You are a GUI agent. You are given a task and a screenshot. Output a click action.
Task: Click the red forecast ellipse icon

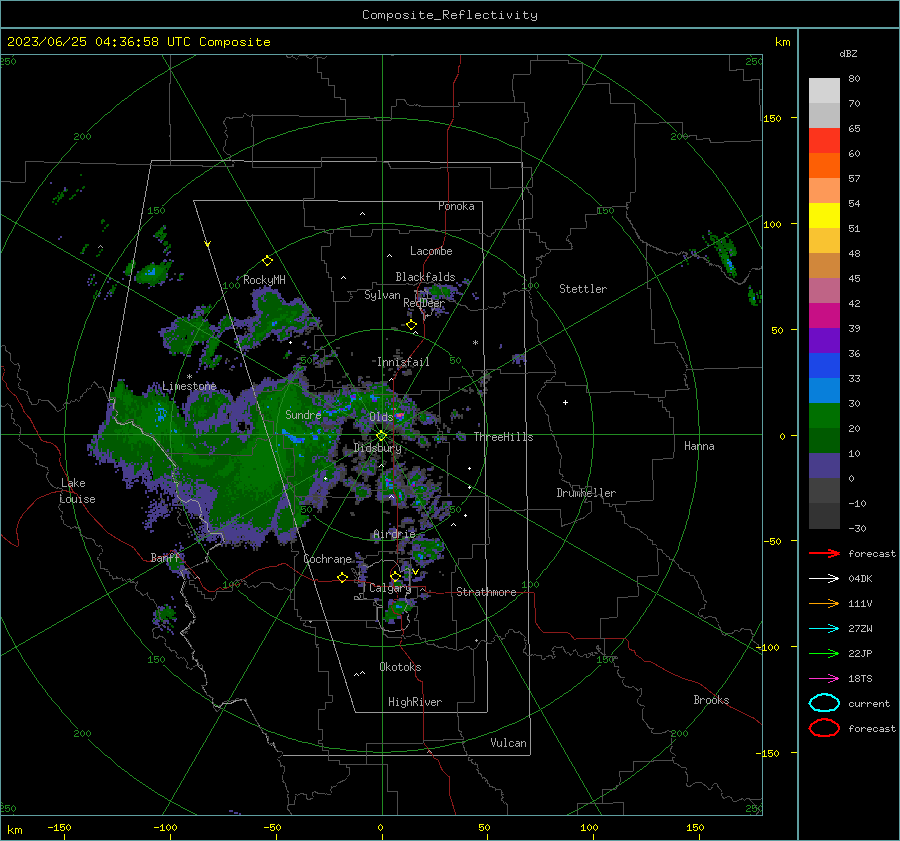pos(824,728)
